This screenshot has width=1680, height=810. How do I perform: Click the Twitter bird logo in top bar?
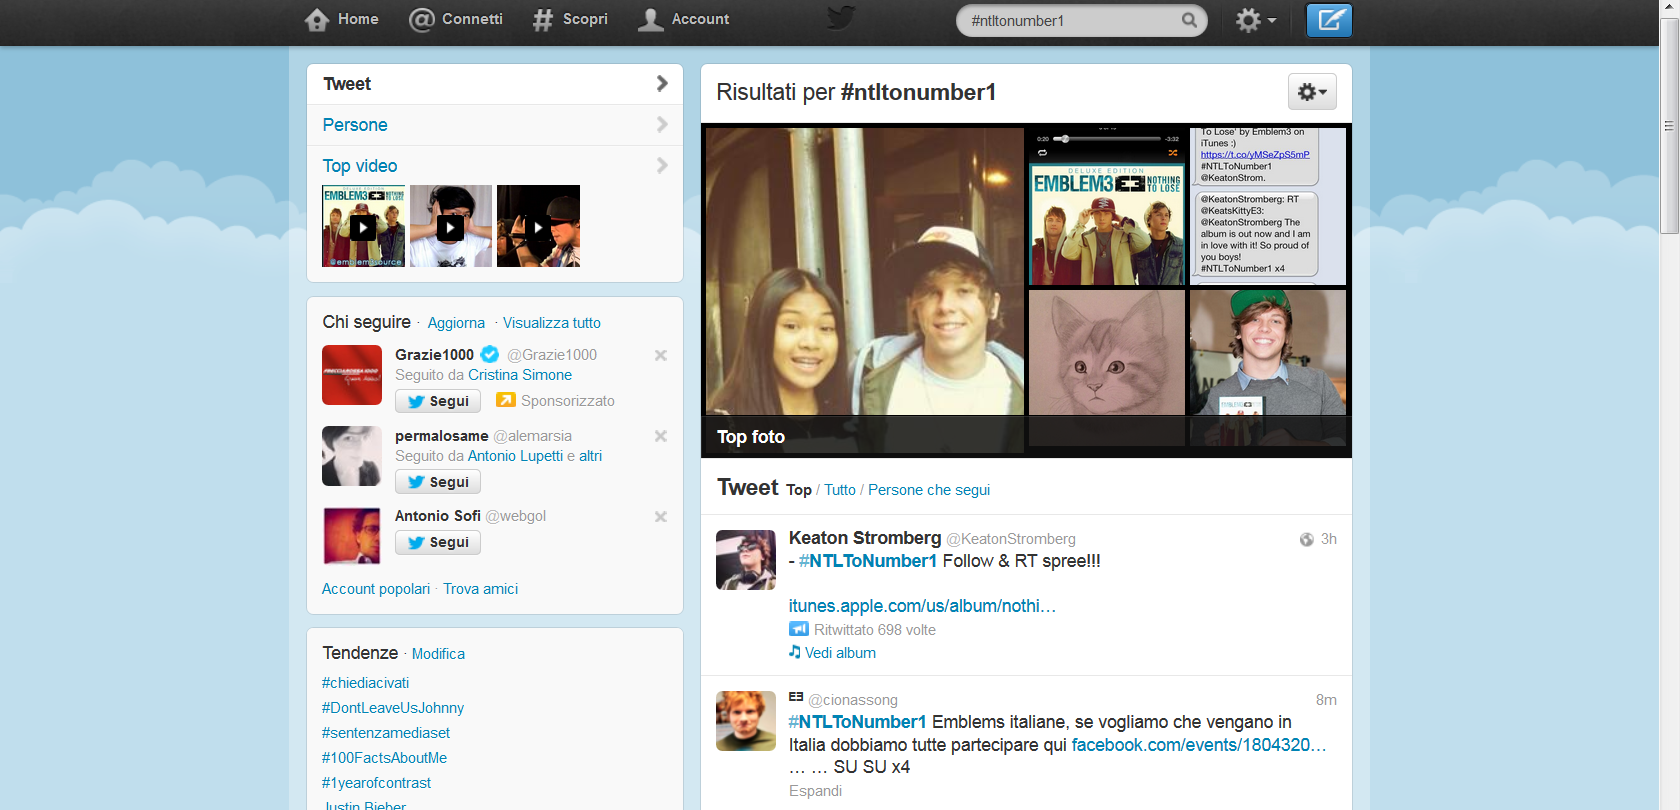[841, 18]
